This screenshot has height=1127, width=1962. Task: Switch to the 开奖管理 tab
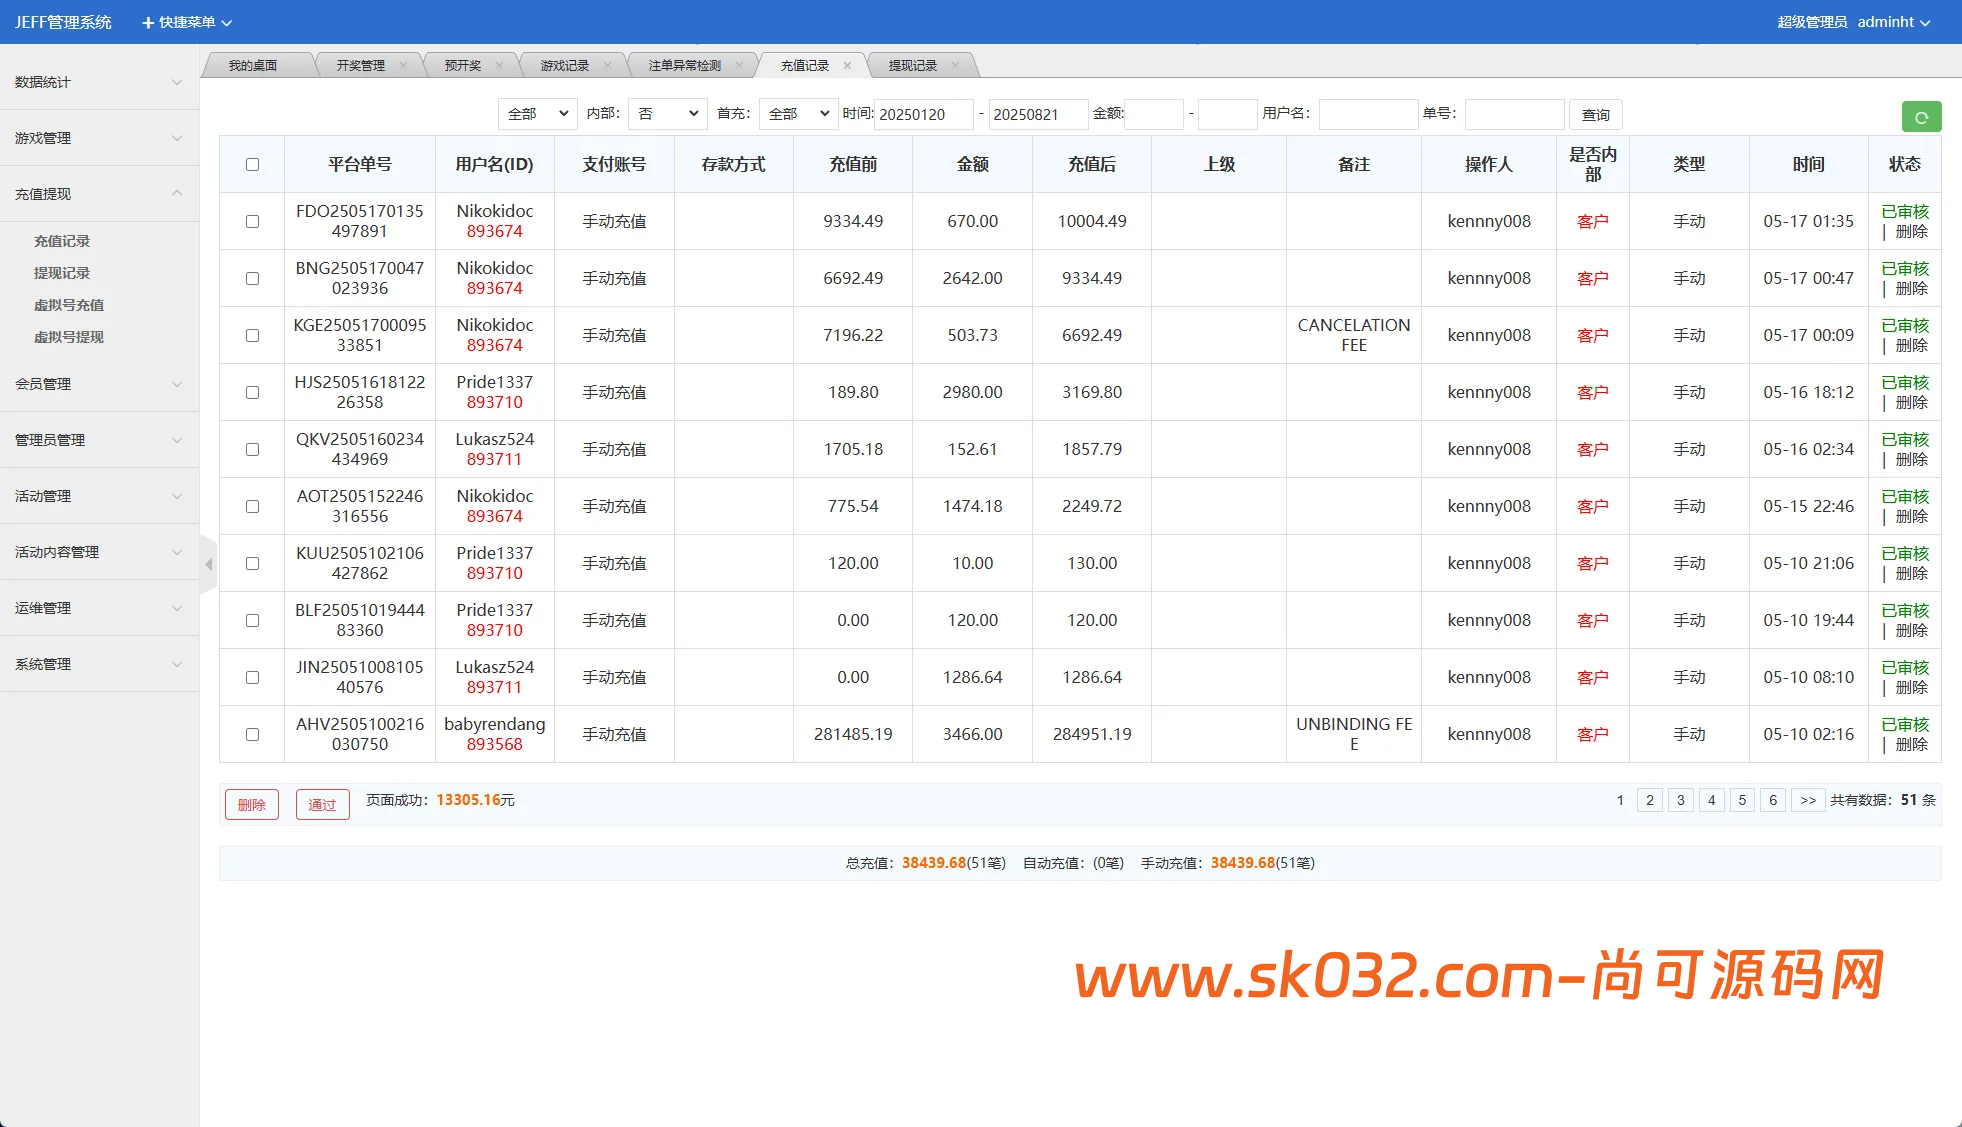click(360, 66)
